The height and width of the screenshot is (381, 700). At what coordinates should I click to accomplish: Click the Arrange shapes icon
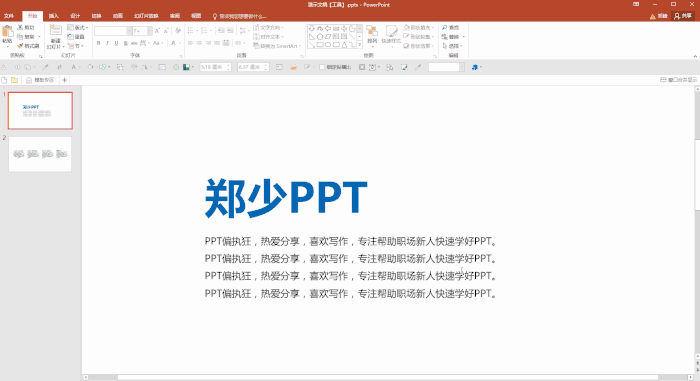pyautogui.click(x=372, y=31)
